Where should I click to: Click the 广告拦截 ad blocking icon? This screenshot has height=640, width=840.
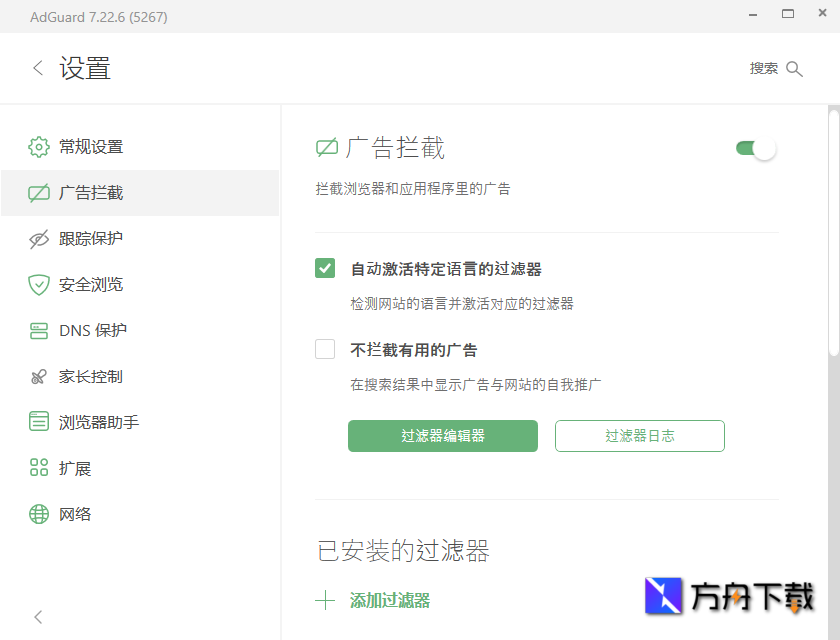pyautogui.click(x=38, y=192)
